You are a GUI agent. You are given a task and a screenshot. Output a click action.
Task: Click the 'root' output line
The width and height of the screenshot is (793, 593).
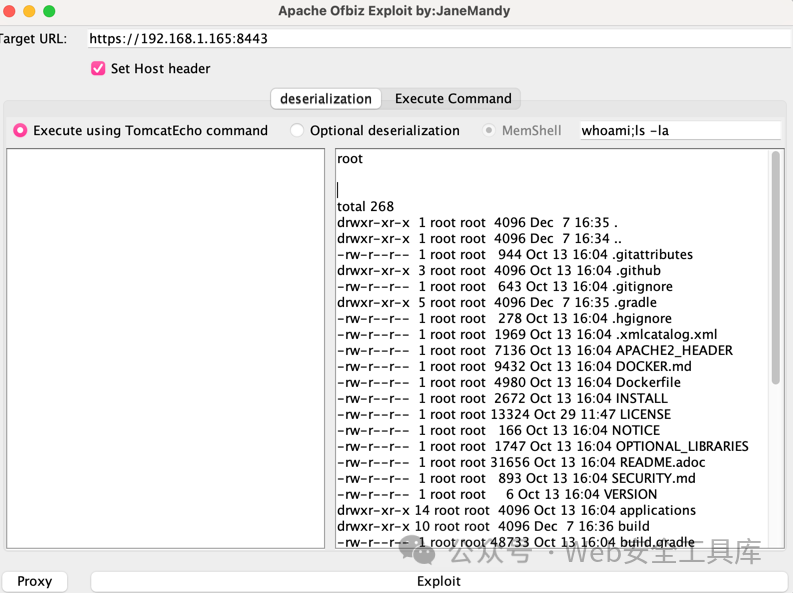pyautogui.click(x=350, y=159)
